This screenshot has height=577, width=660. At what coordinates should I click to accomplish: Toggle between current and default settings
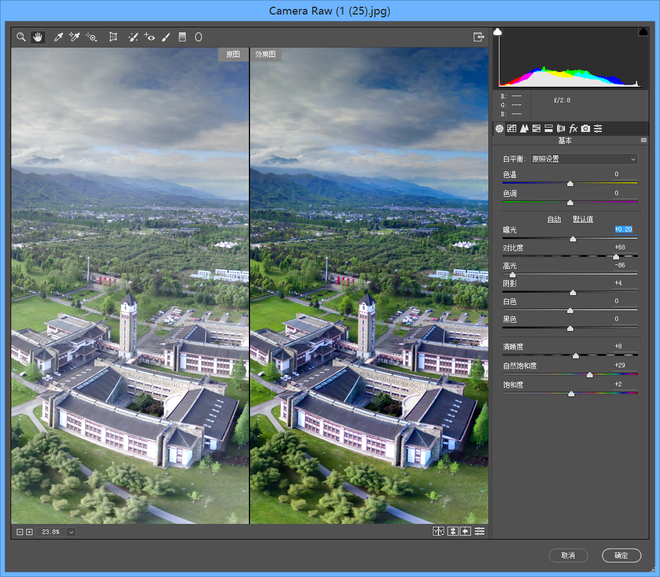point(479,531)
